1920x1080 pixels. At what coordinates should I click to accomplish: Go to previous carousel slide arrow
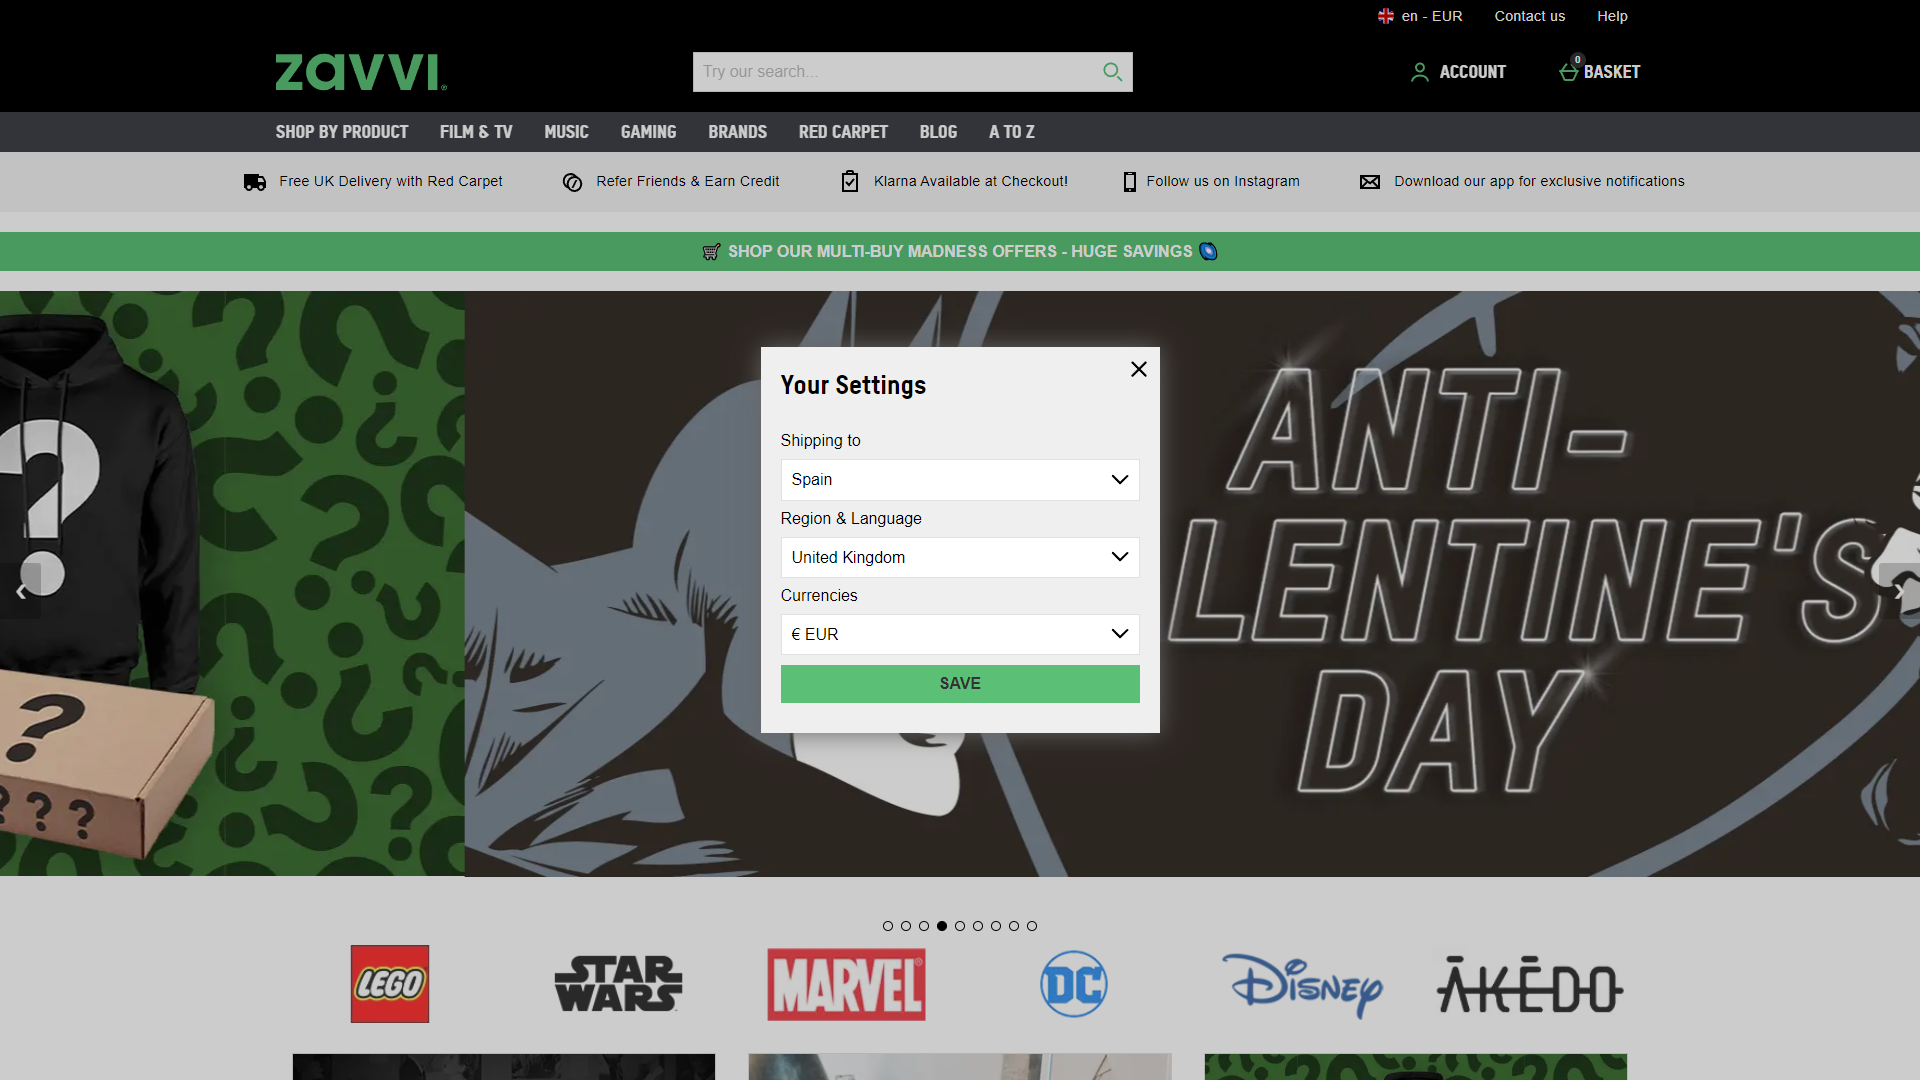[x=20, y=591]
